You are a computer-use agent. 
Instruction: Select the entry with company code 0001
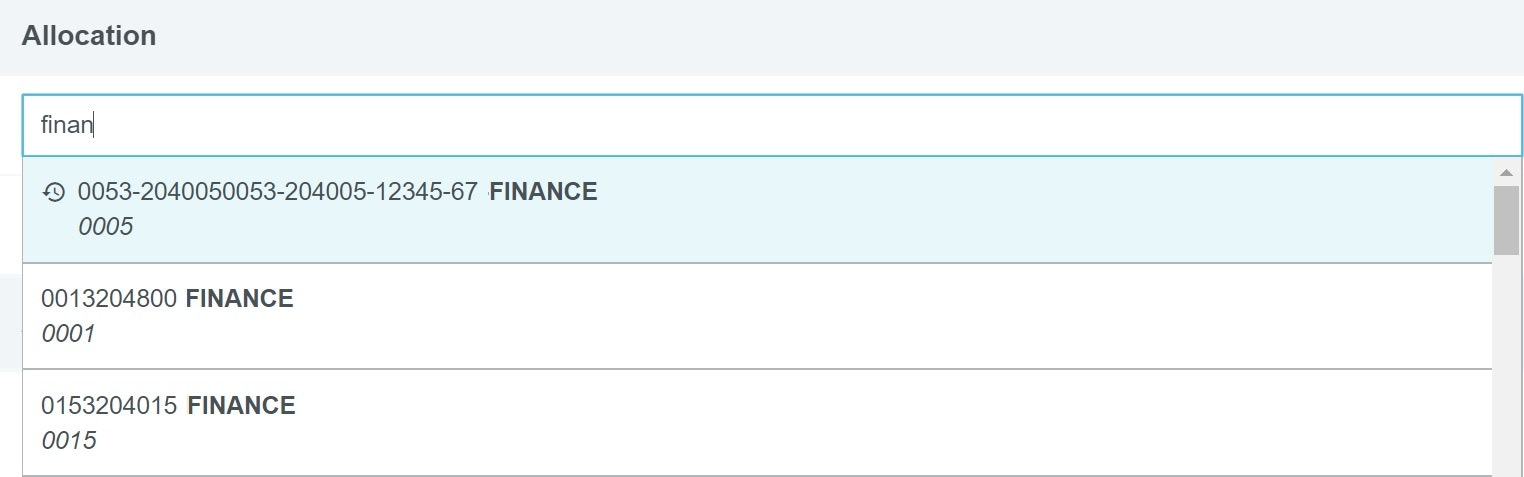(68, 333)
